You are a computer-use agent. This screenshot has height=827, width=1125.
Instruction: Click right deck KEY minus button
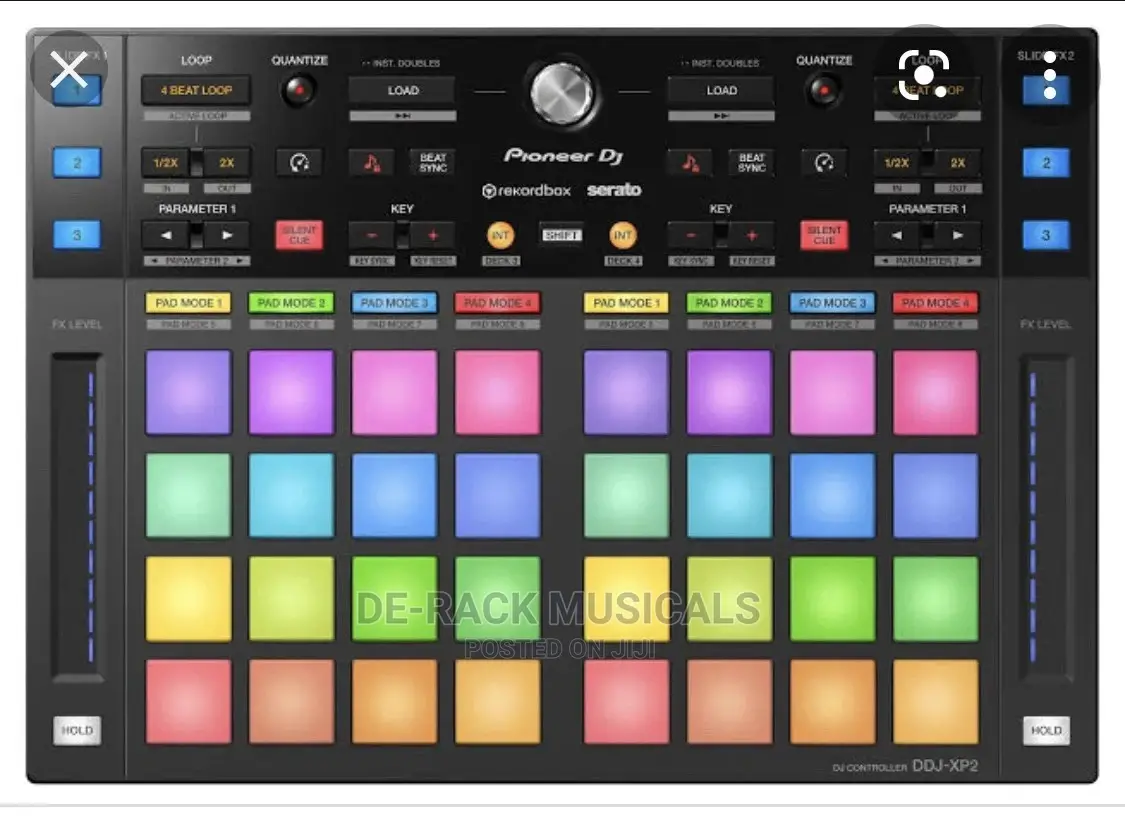[x=690, y=235]
